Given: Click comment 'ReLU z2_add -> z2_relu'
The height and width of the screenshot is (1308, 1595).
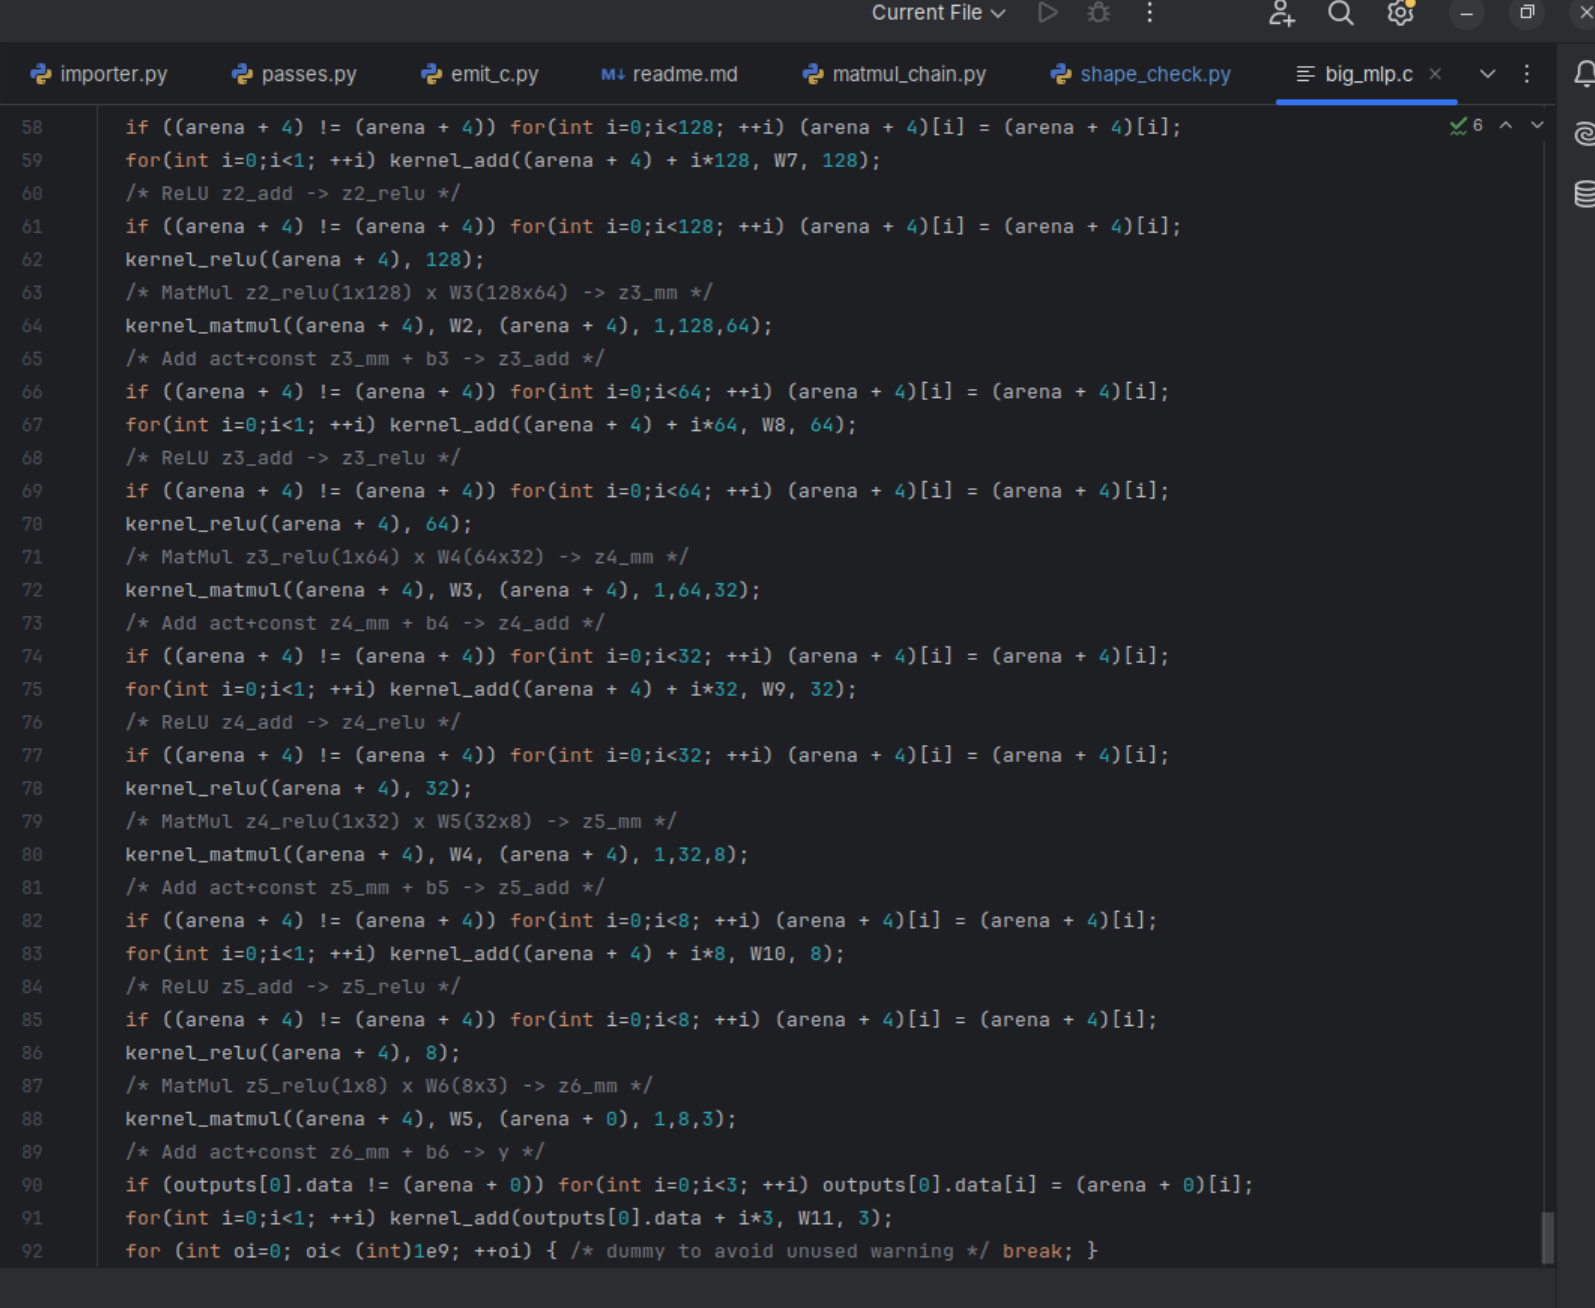Looking at the screenshot, I should pos(293,194).
